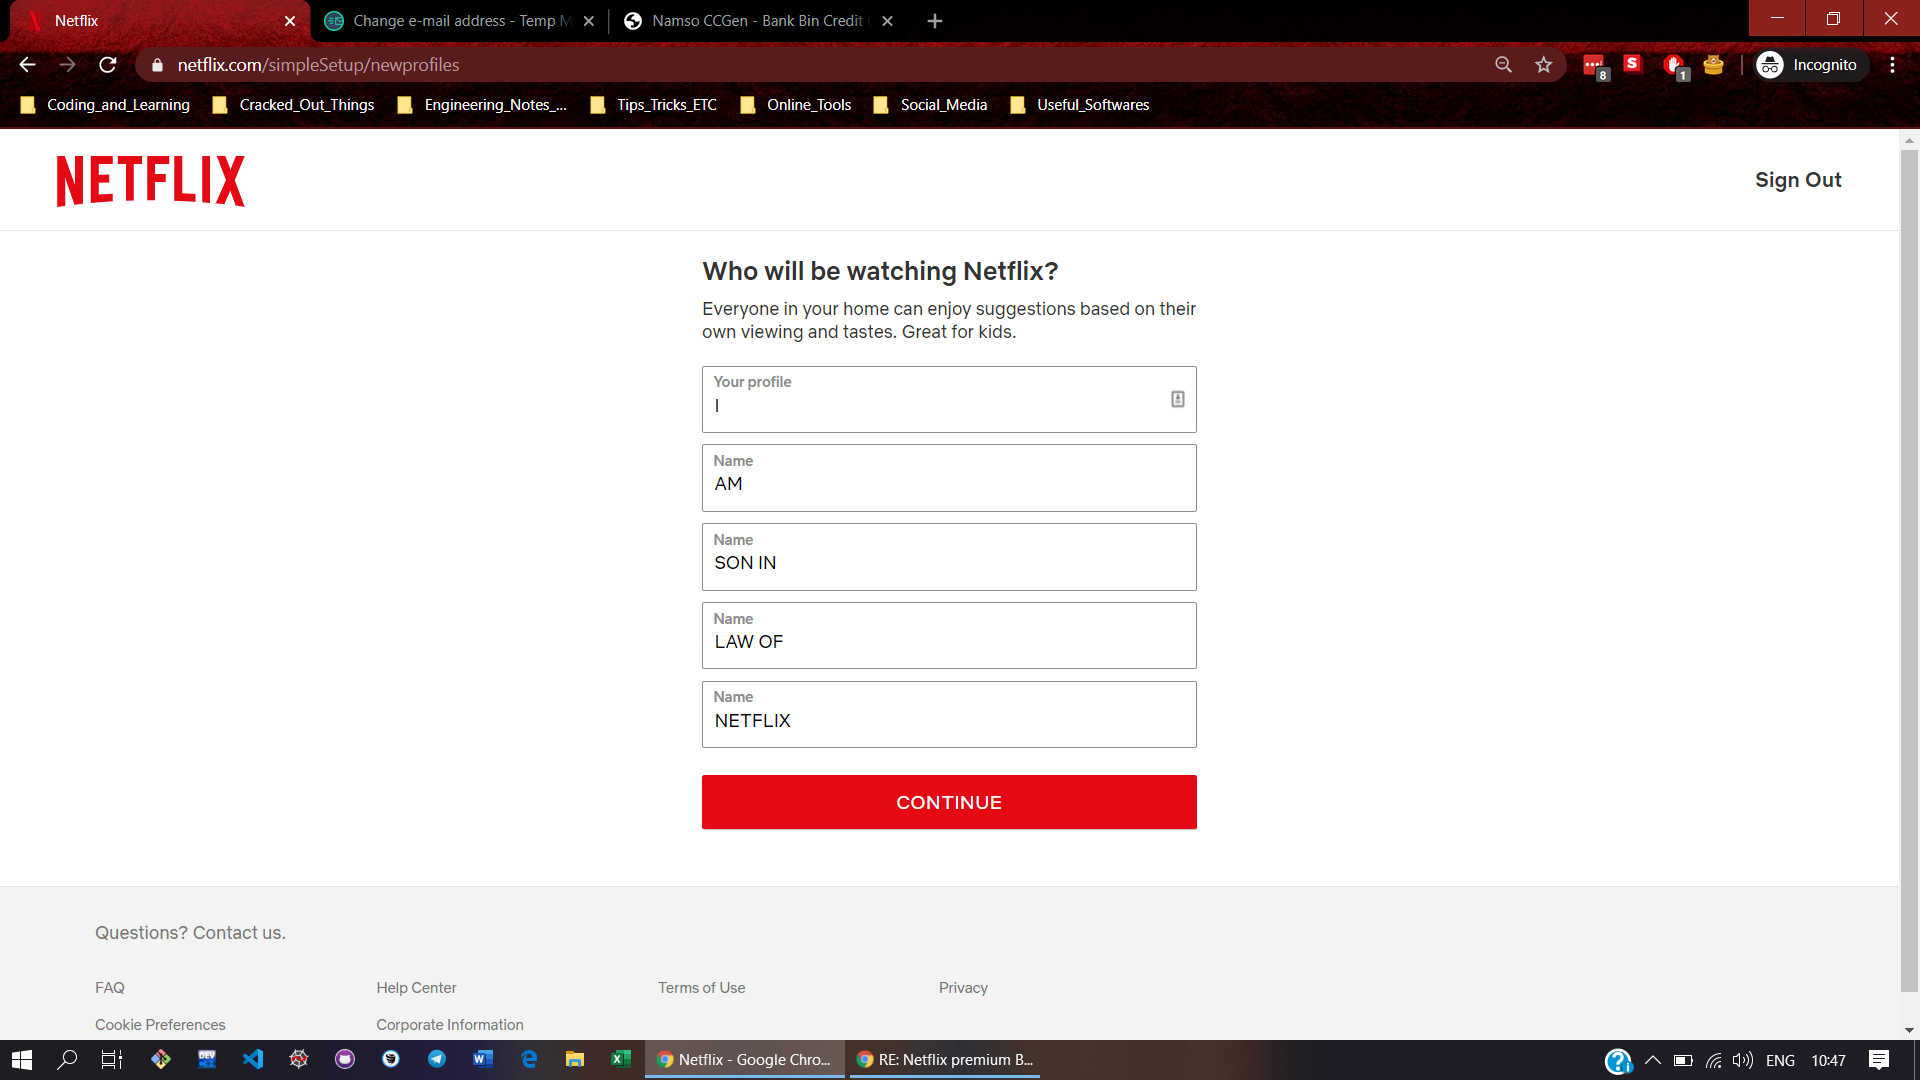The width and height of the screenshot is (1920, 1080).
Task: Show hidden system tray icons chevron
Action: point(1652,1060)
